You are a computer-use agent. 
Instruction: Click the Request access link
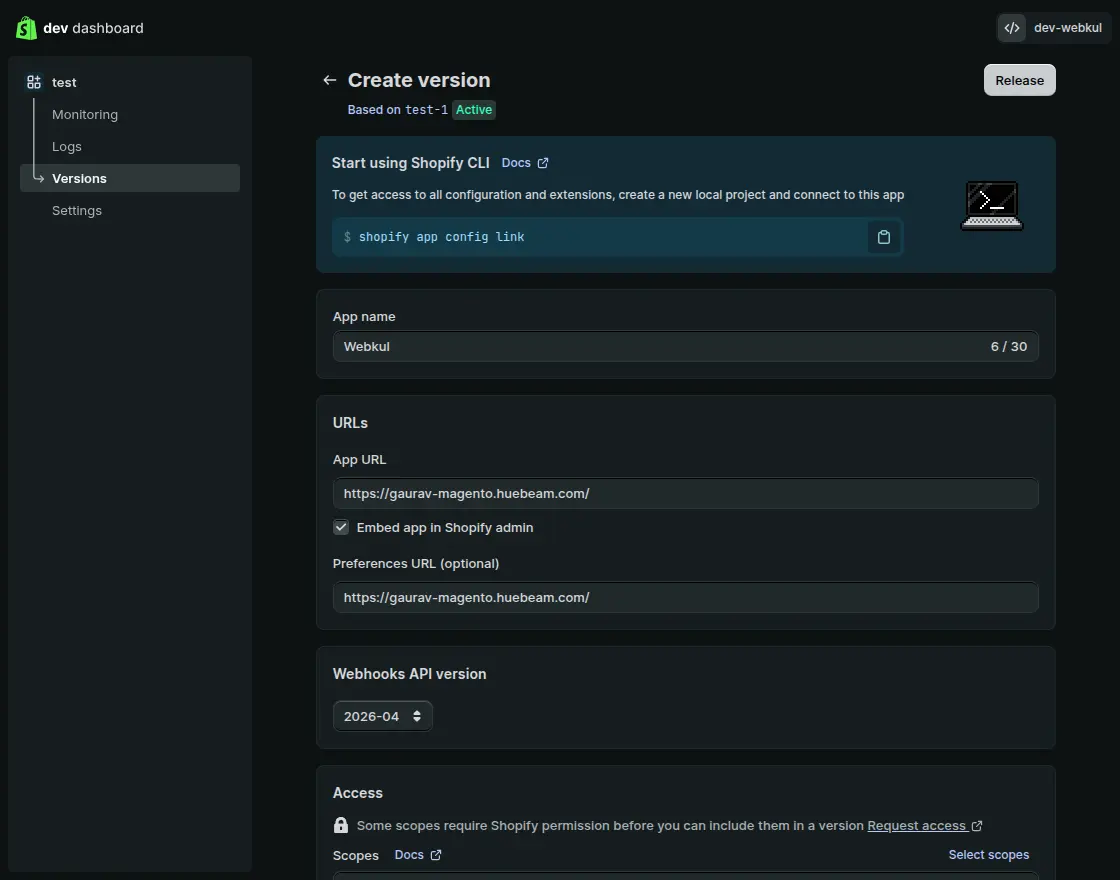point(925,826)
